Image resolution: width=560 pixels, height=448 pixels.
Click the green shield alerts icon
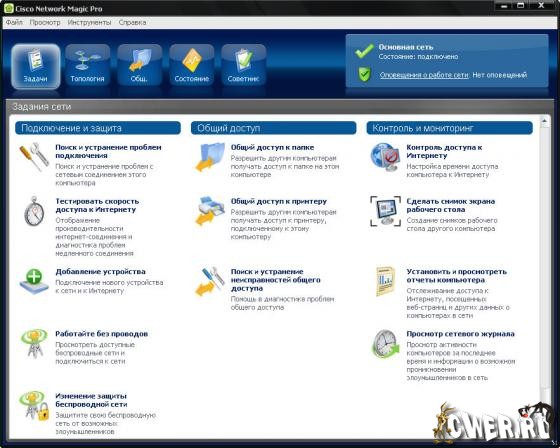coord(364,75)
